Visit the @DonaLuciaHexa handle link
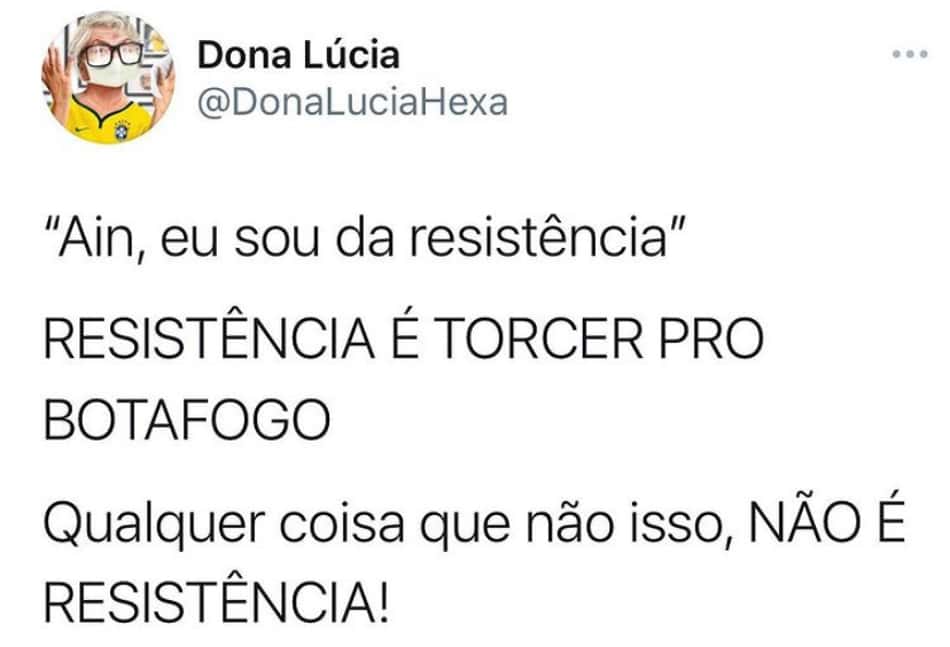This screenshot has height=647, width=950. click(353, 102)
